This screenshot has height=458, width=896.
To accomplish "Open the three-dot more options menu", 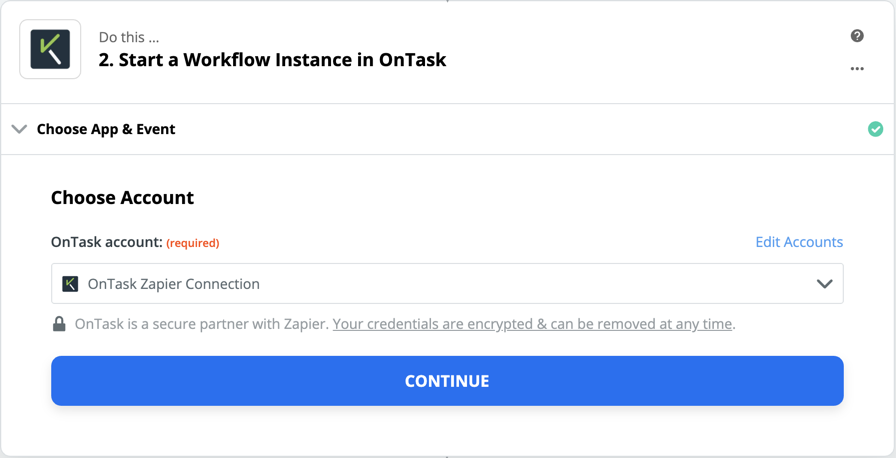I will point(857,69).
